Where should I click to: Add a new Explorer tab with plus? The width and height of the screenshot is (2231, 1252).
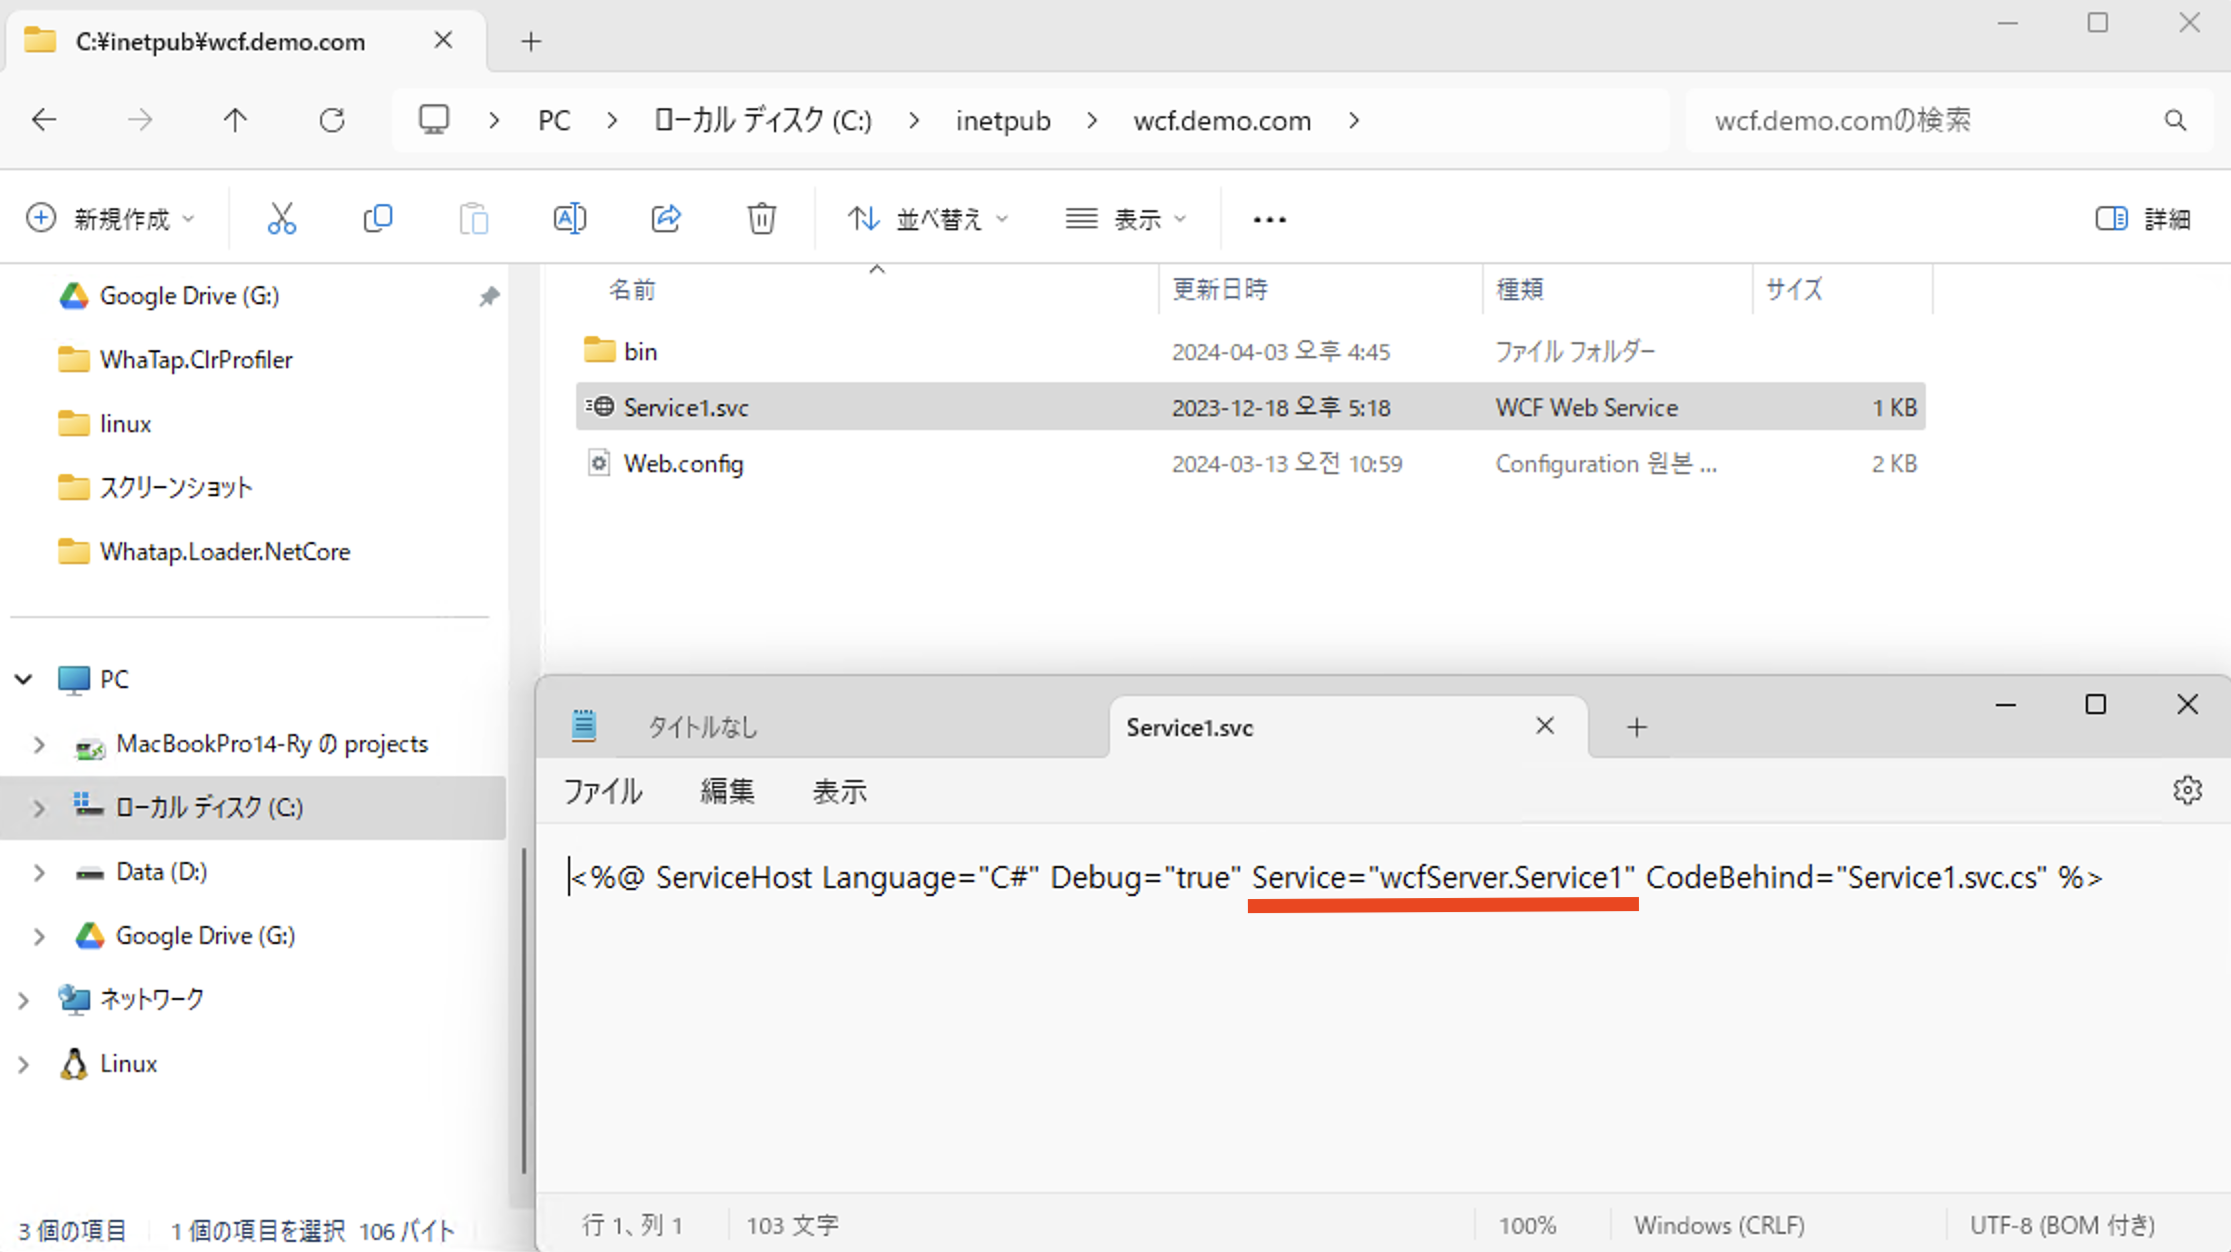pyautogui.click(x=531, y=41)
